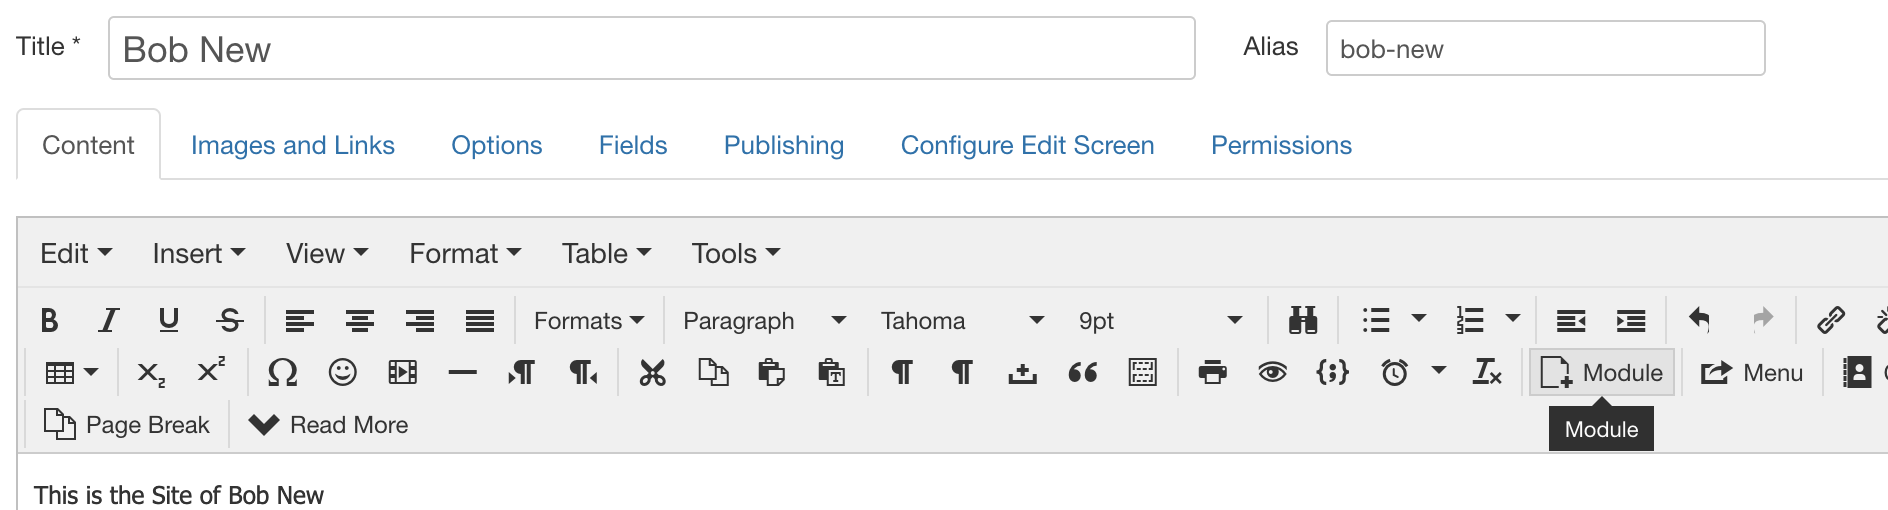1888x510 pixels.
Task: Insert a bullet list
Action: tap(1376, 320)
